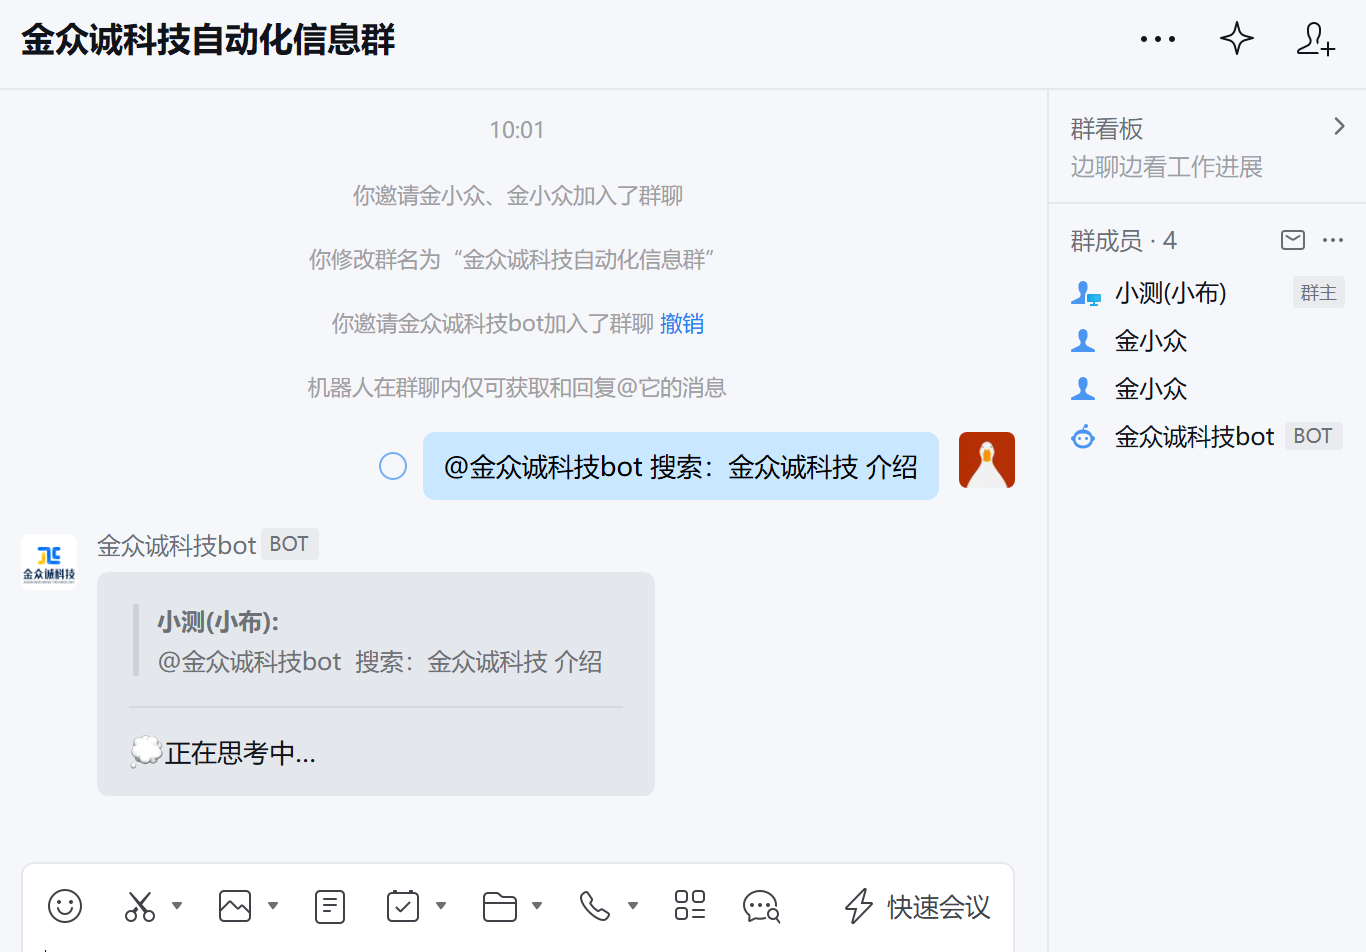Click the folder file icon
The image size is (1366, 952).
499,906
